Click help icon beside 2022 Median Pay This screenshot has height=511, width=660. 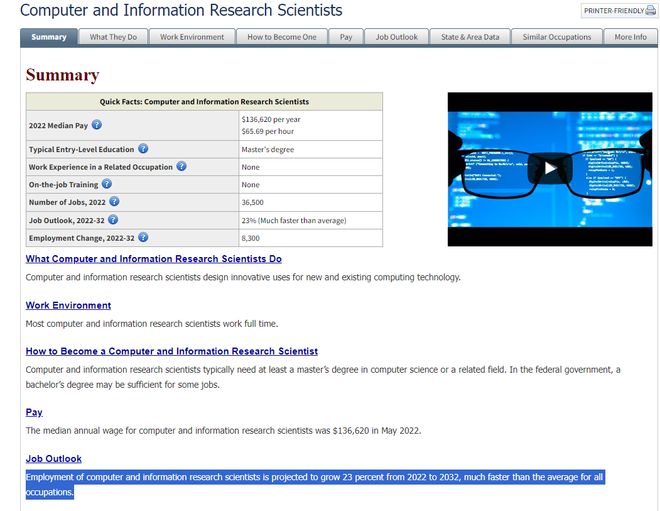pos(97,125)
